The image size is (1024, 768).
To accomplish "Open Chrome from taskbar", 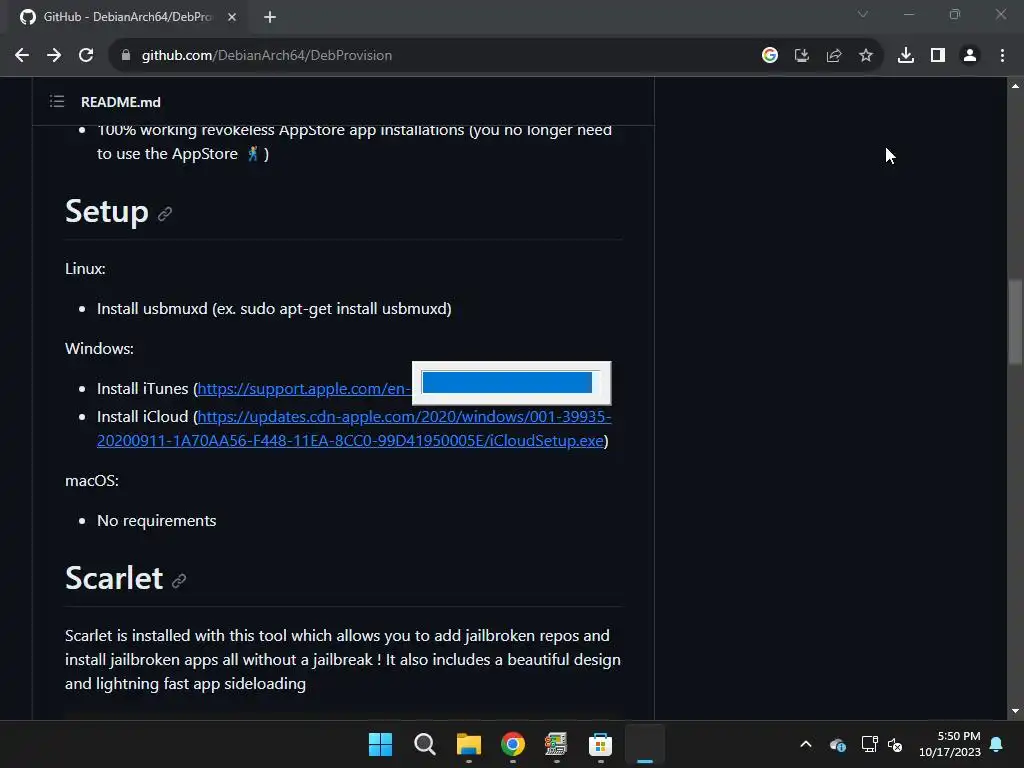I will (513, 744).
